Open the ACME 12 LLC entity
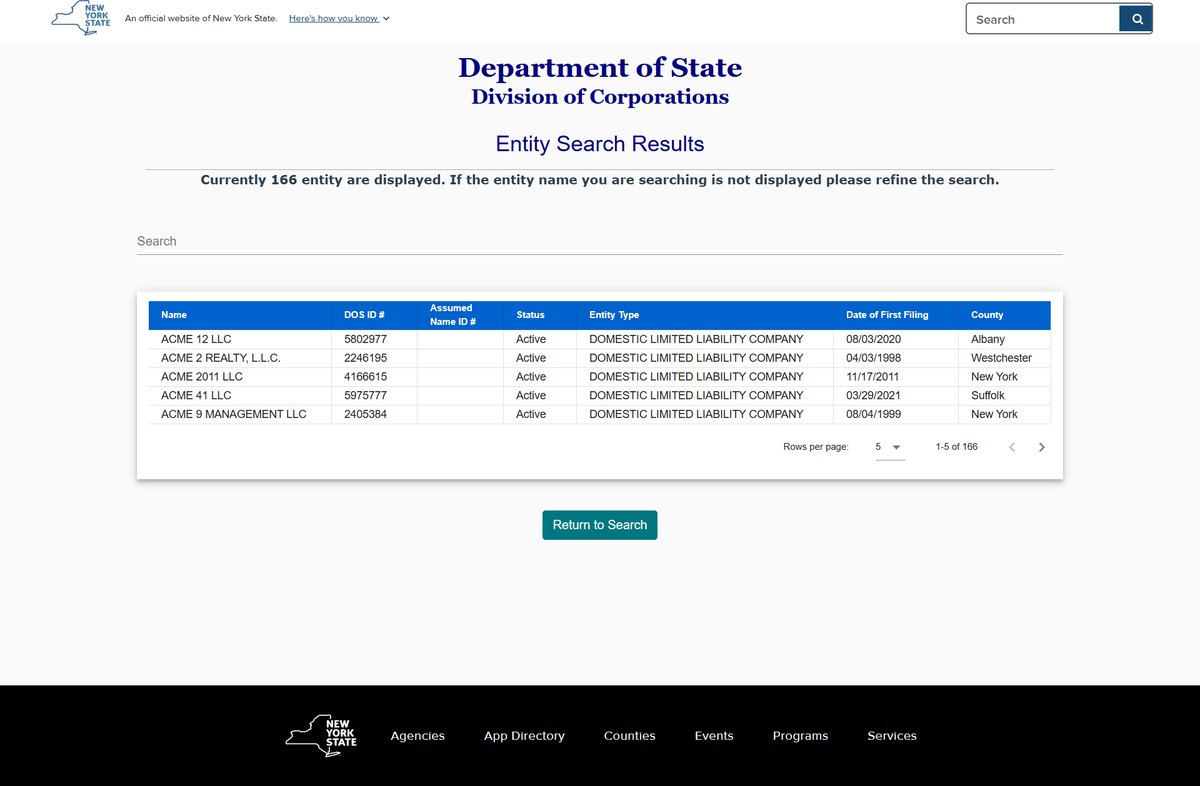Image resolution: width=1200 pixels, height=786 pixels. (196, 339)
